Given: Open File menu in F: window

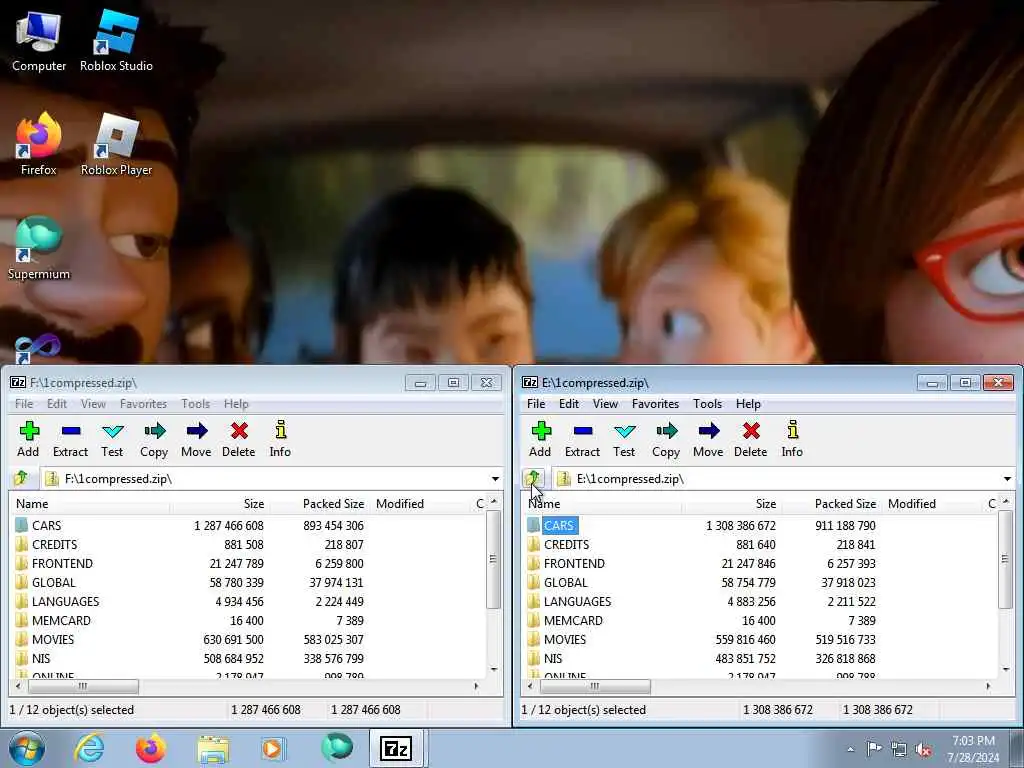Looking at the screenshot, I should tap(24, 404).
